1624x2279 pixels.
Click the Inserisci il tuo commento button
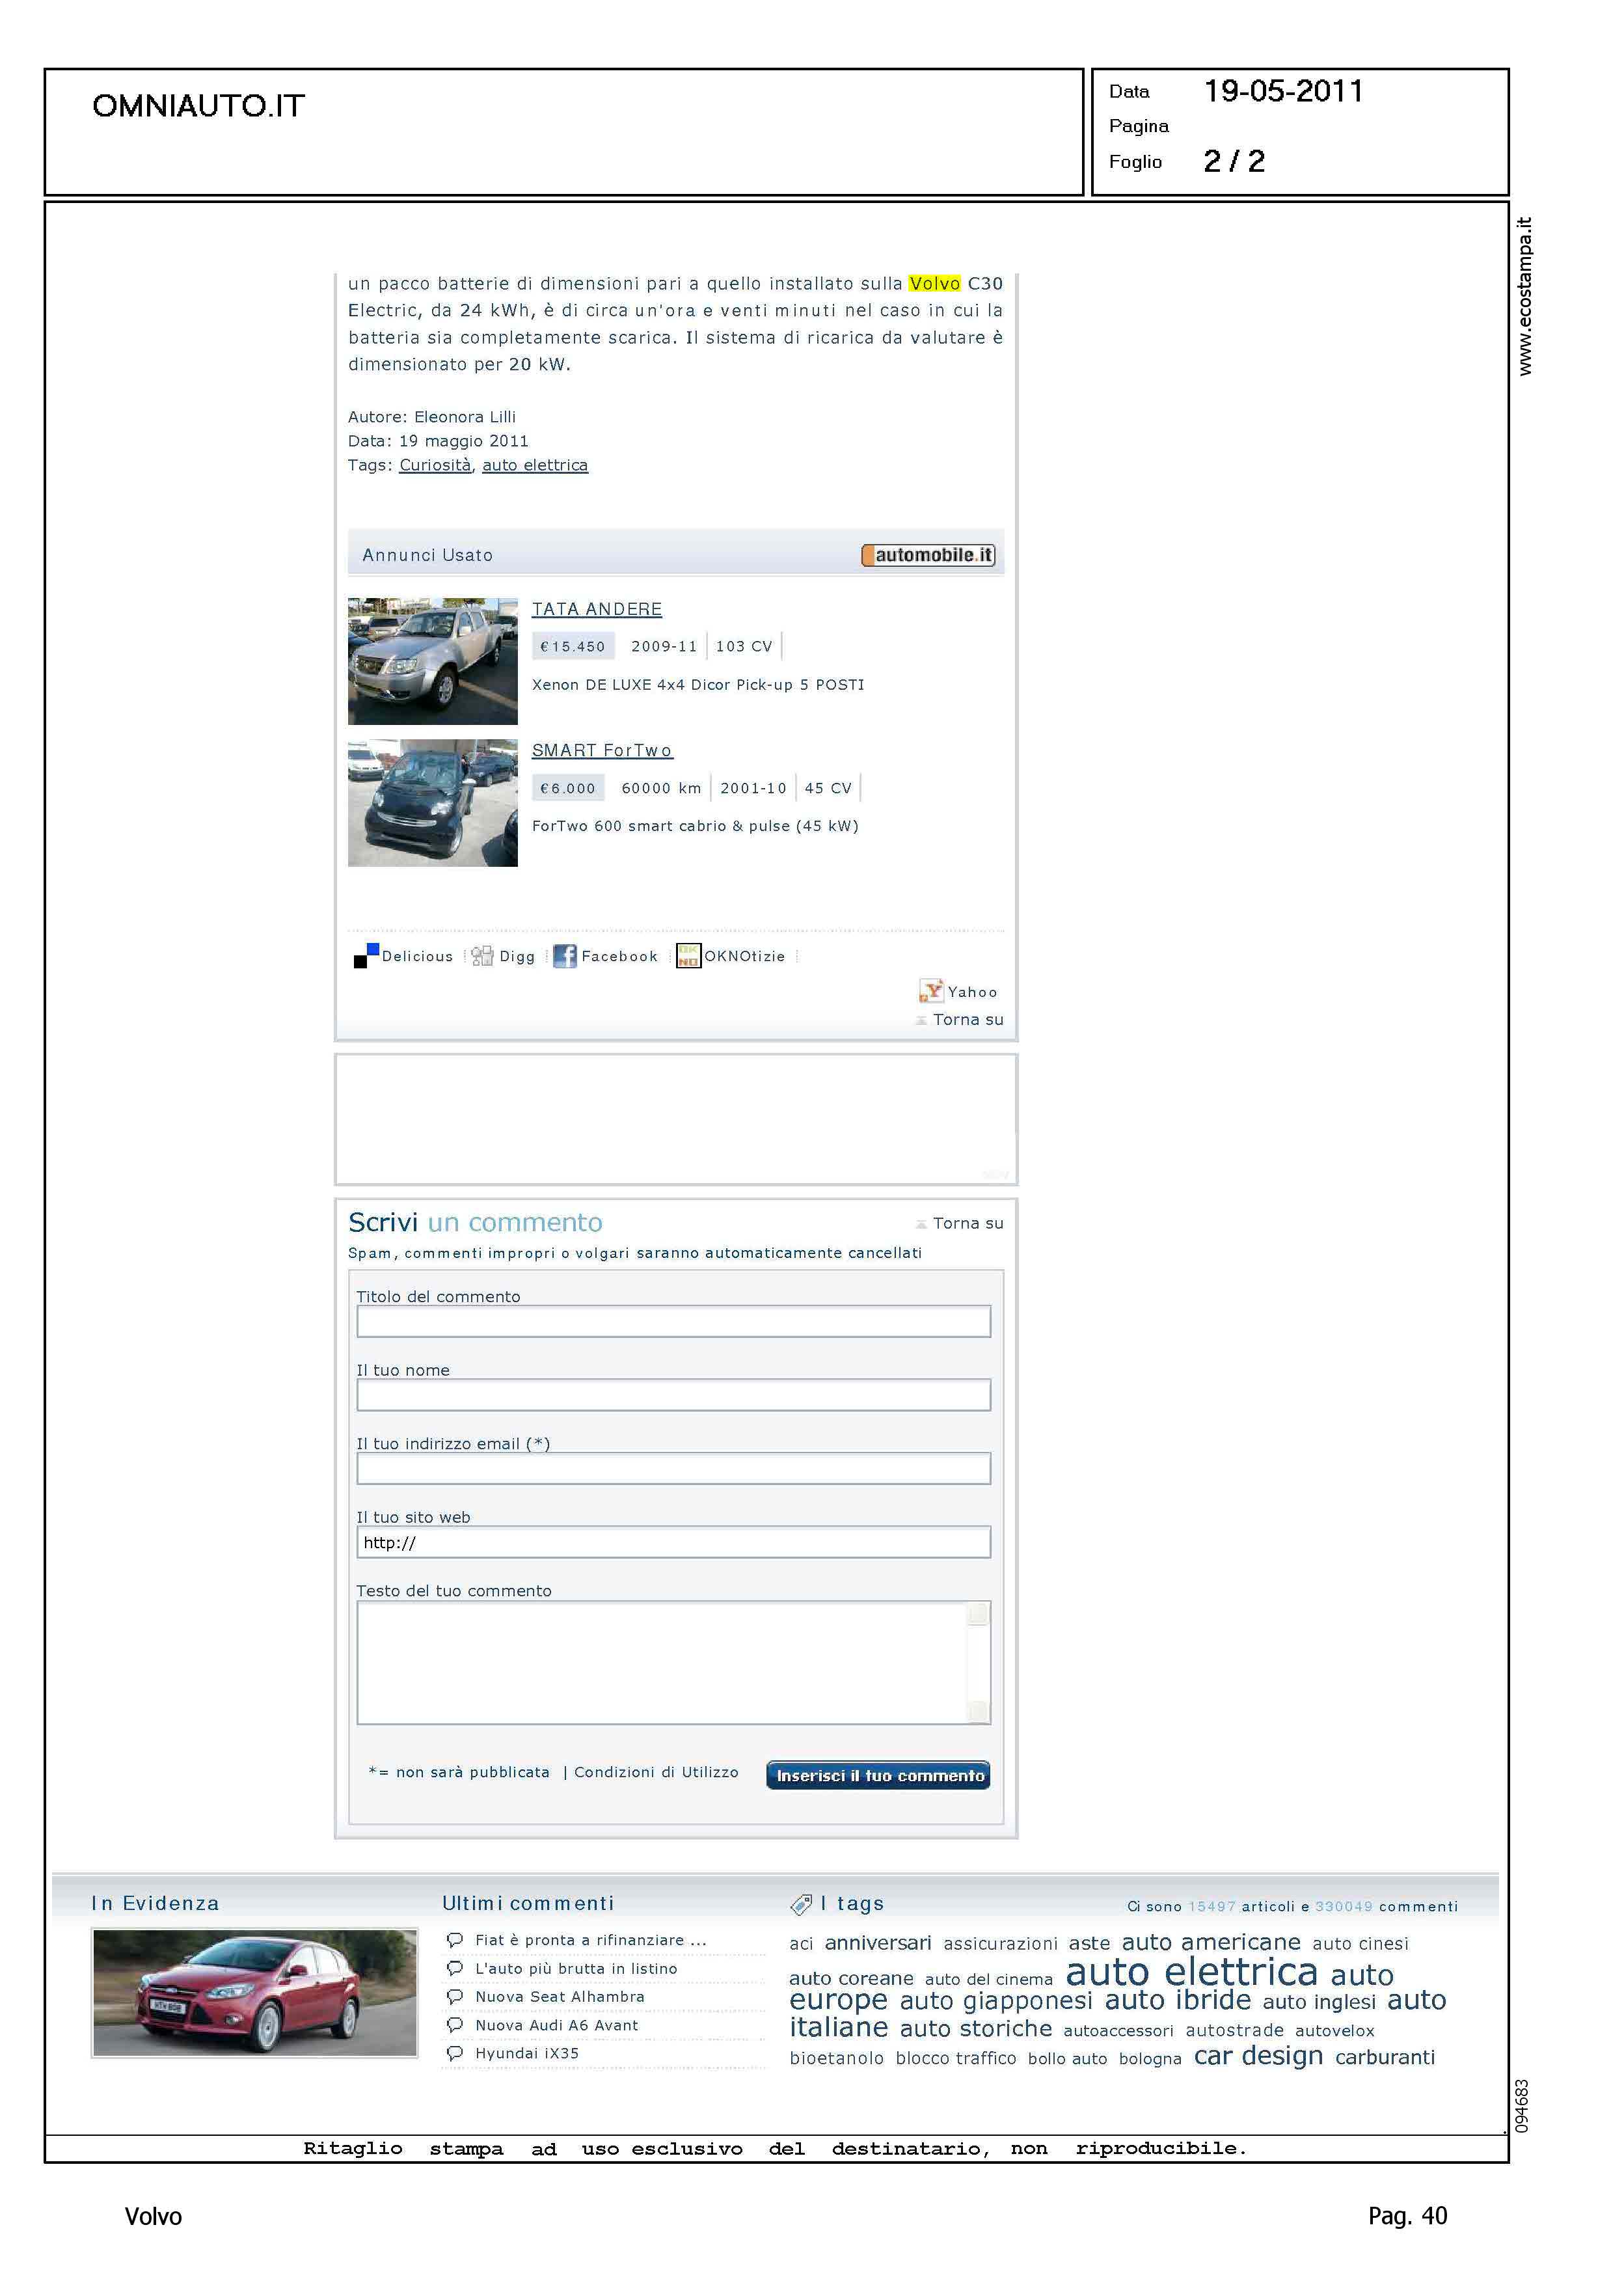click(878, 1775)
